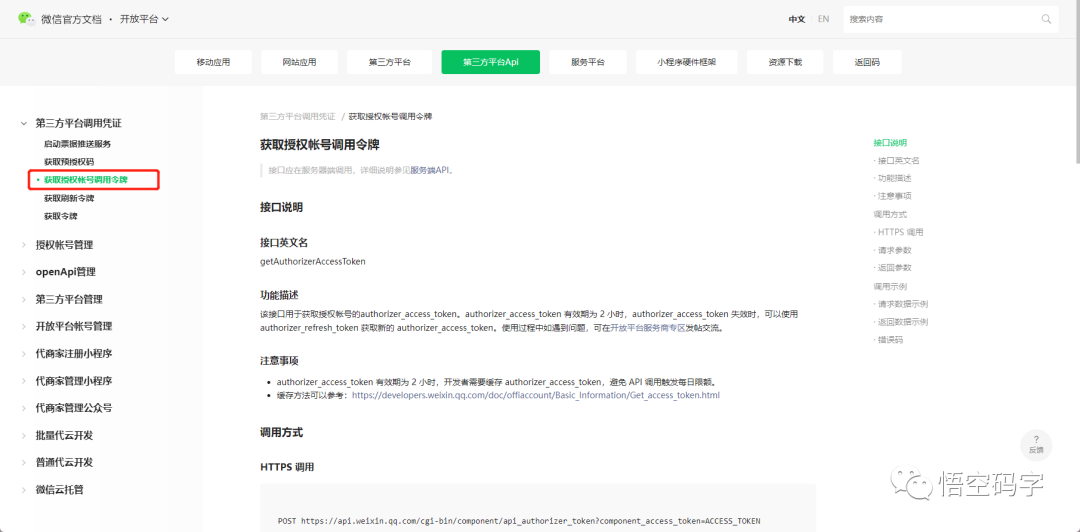This screenshot has width=1080, height=532.
Task: Open 启动票据推送服务 in the sidebar
Action: (77, 144)
